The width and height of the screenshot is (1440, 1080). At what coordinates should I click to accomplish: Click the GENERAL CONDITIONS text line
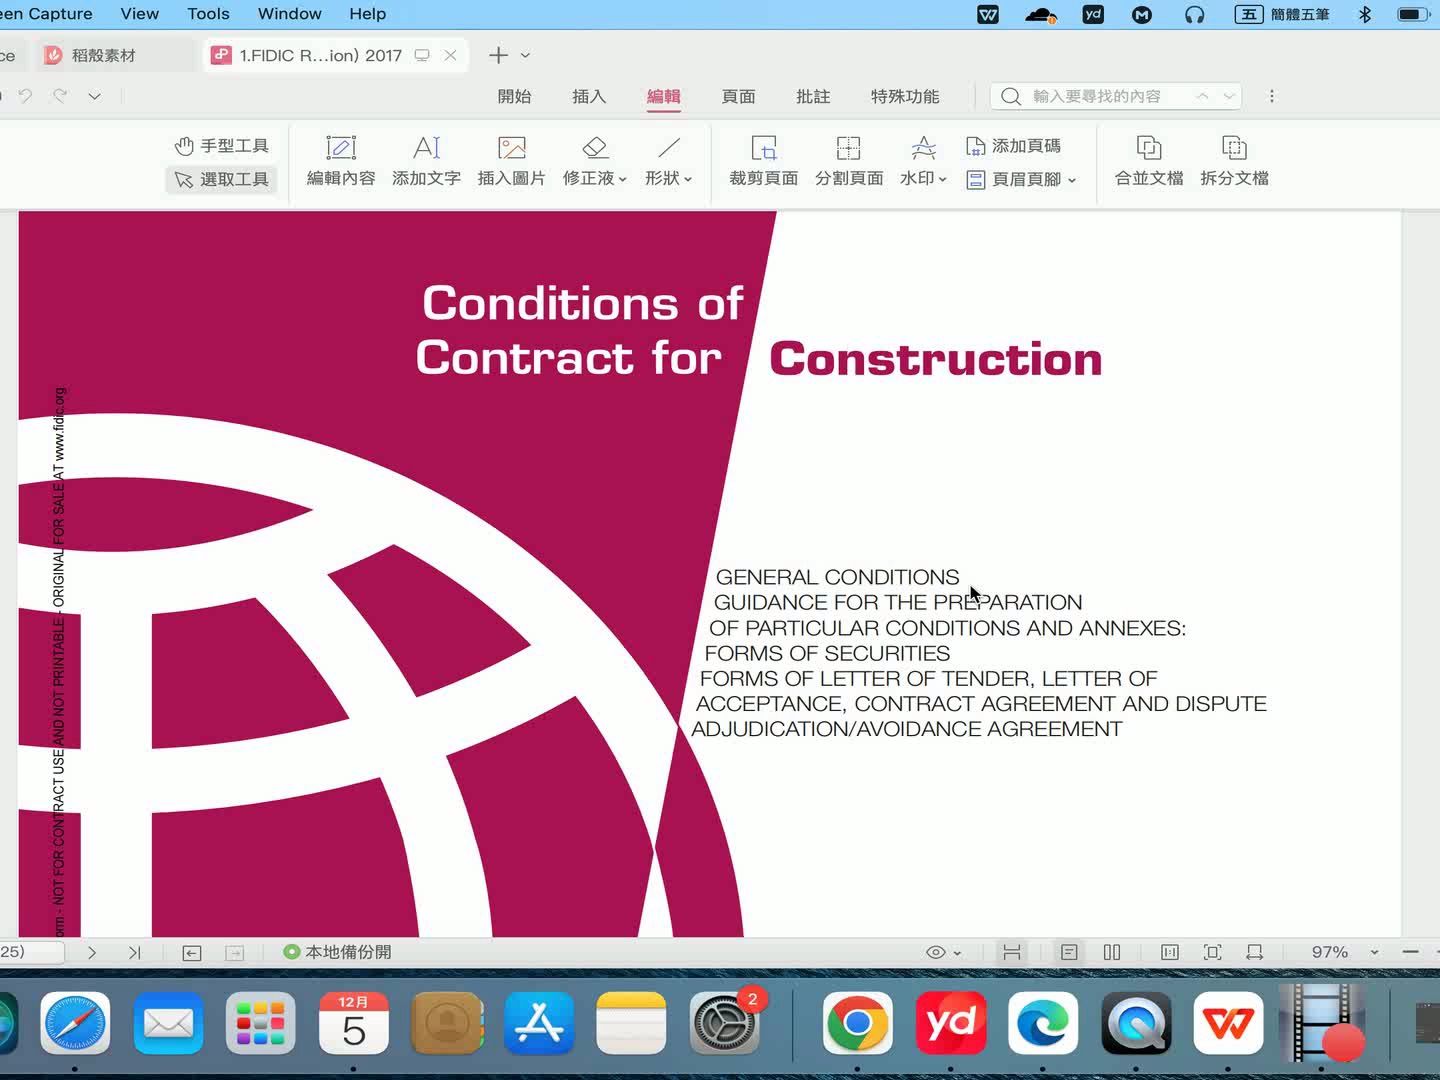[837, 577]
